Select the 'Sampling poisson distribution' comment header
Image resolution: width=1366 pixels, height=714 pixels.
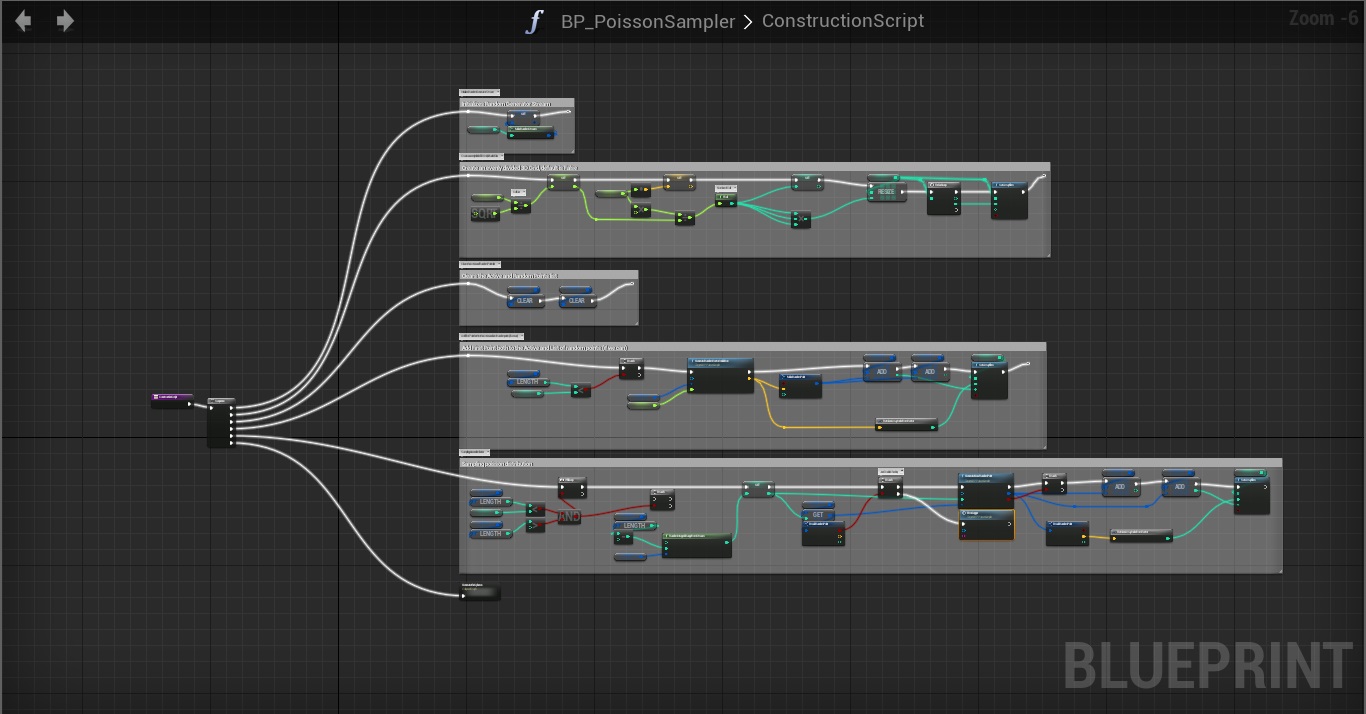pyautogui.click(x=870, y=463)
